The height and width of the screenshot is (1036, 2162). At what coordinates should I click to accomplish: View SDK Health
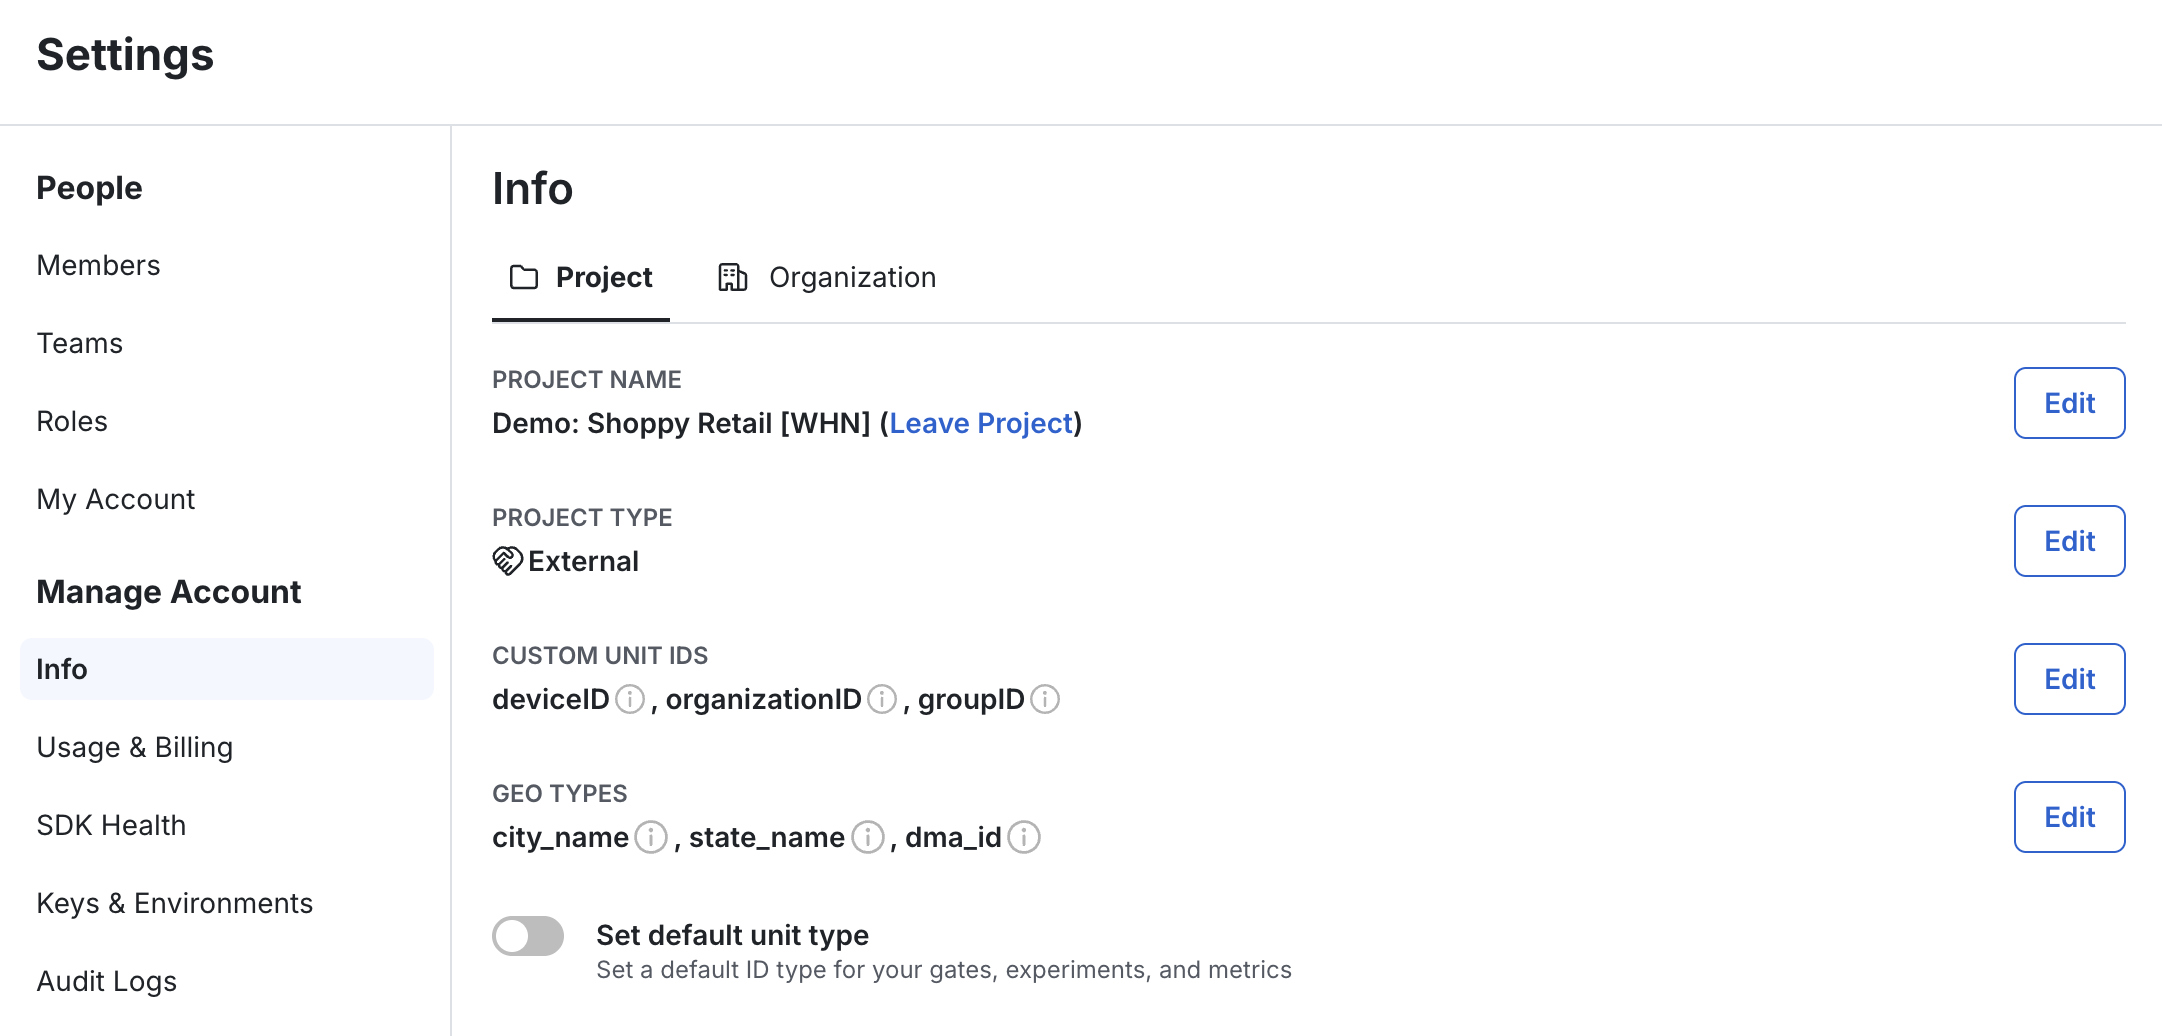tap(111, 825)
